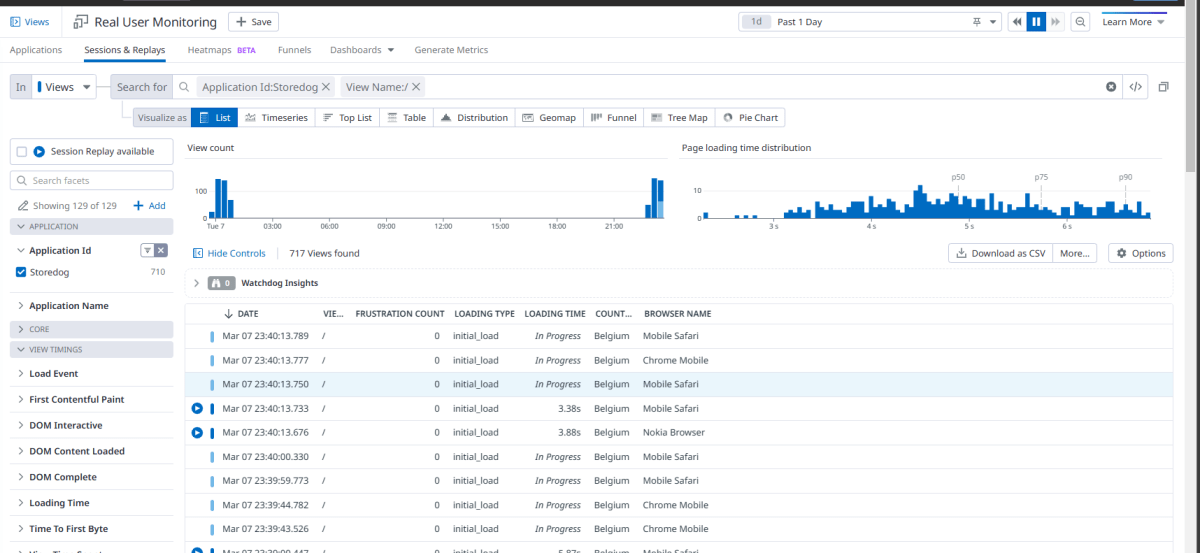Play session replay for 23:40:13.733 row

(197, 409)
